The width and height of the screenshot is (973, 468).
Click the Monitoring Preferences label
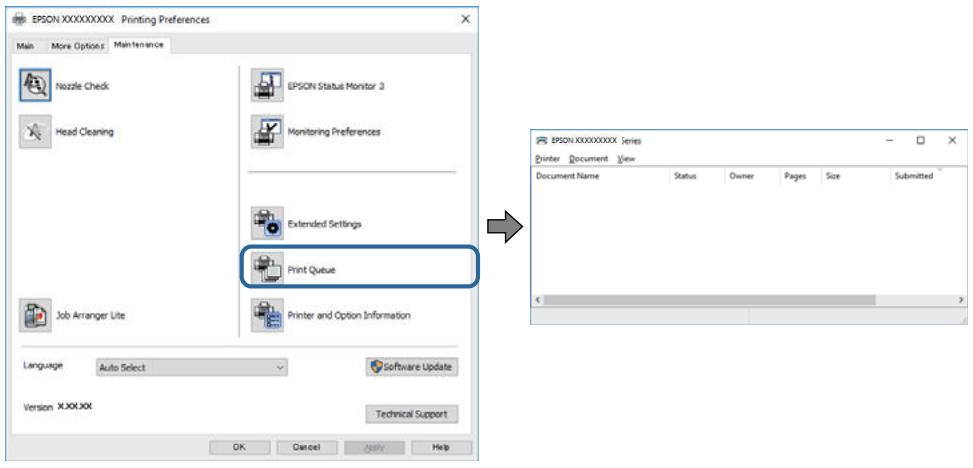334,132
